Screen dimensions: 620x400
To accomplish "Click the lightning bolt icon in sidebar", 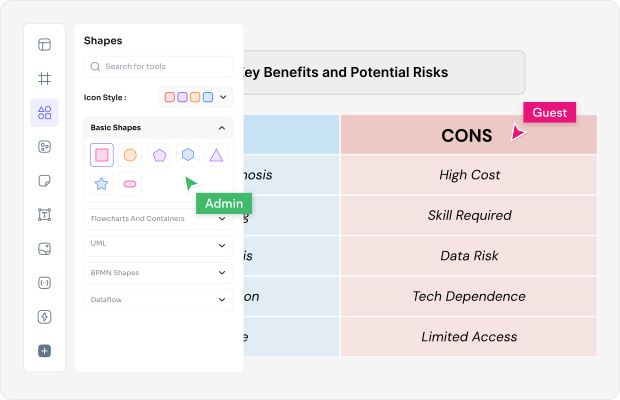I will click(44, 316).
